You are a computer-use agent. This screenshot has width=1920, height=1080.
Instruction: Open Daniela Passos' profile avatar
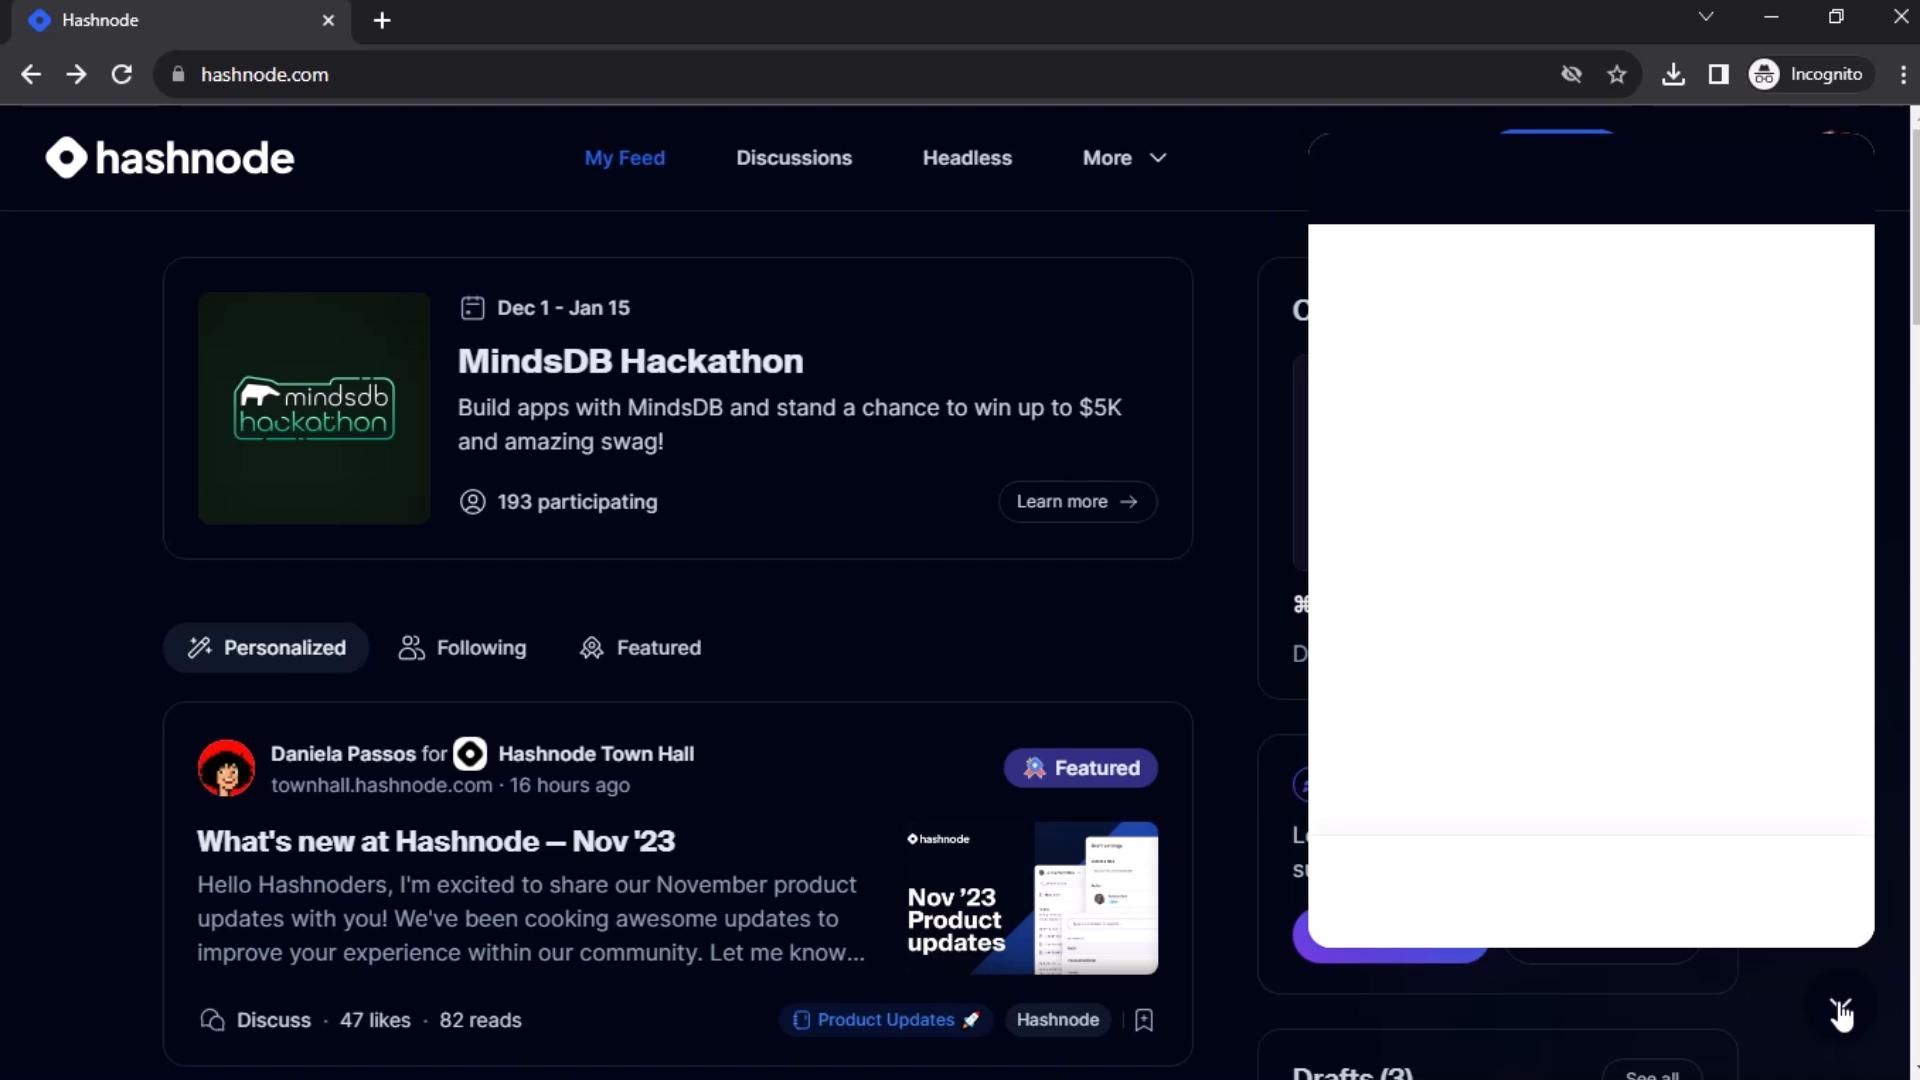[226, 768]
